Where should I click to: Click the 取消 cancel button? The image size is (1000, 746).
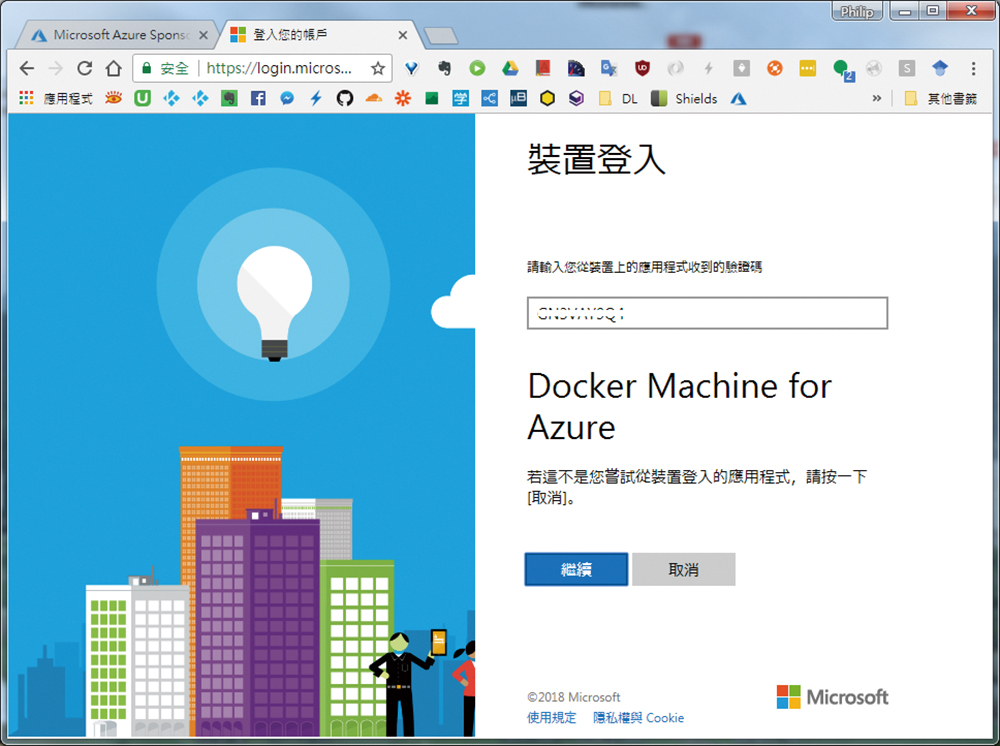[684, 569]
